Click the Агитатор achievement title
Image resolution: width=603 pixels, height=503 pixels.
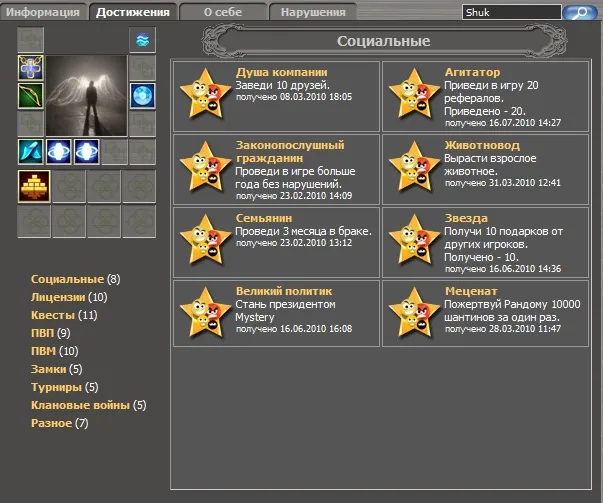pyautogui.click(x=472, y=72)
